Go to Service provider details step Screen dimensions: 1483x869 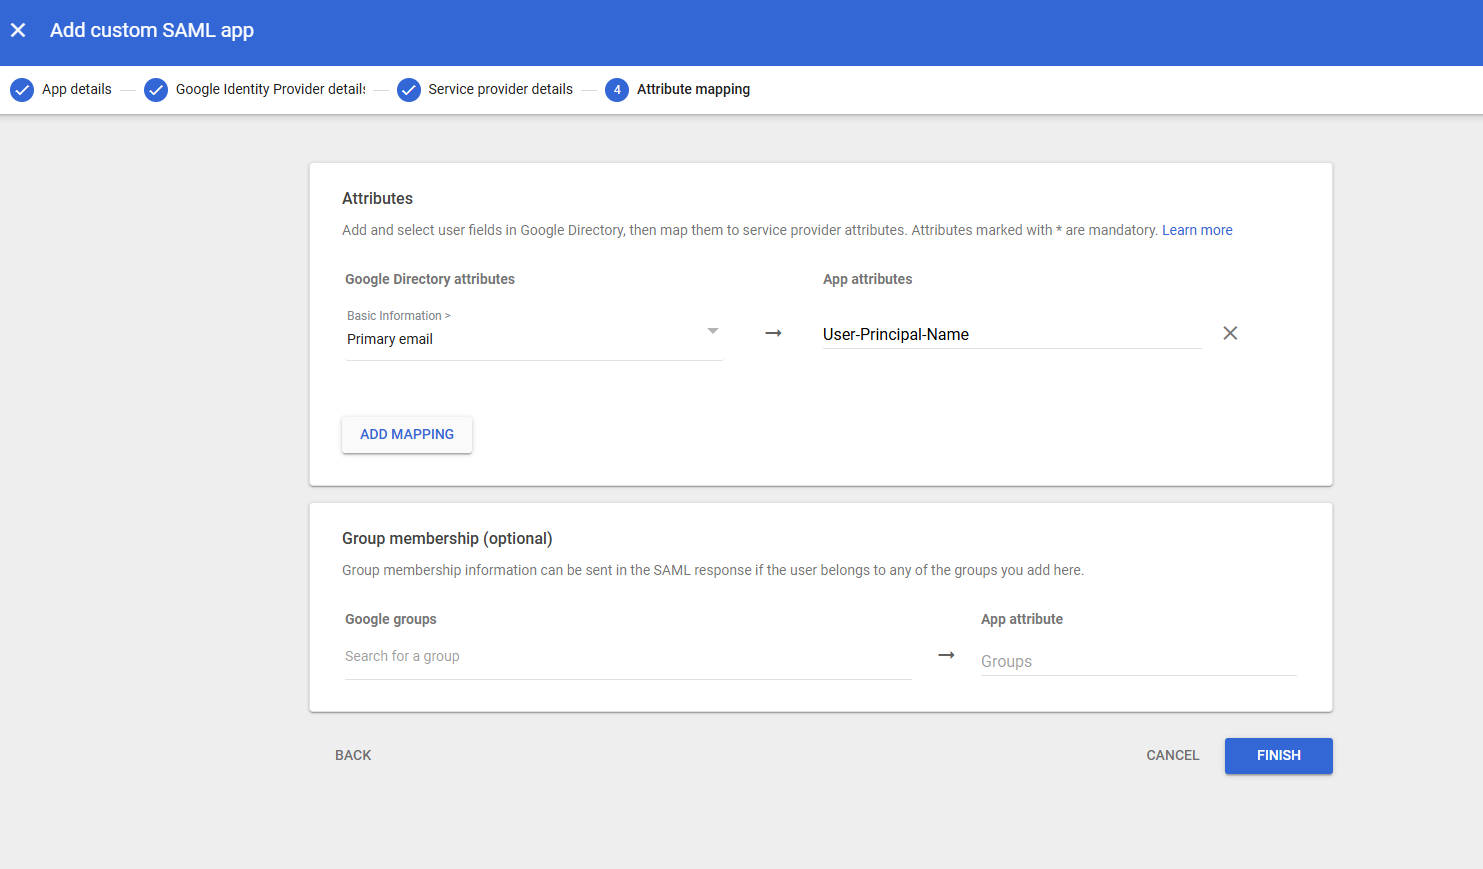coord(500,89)
